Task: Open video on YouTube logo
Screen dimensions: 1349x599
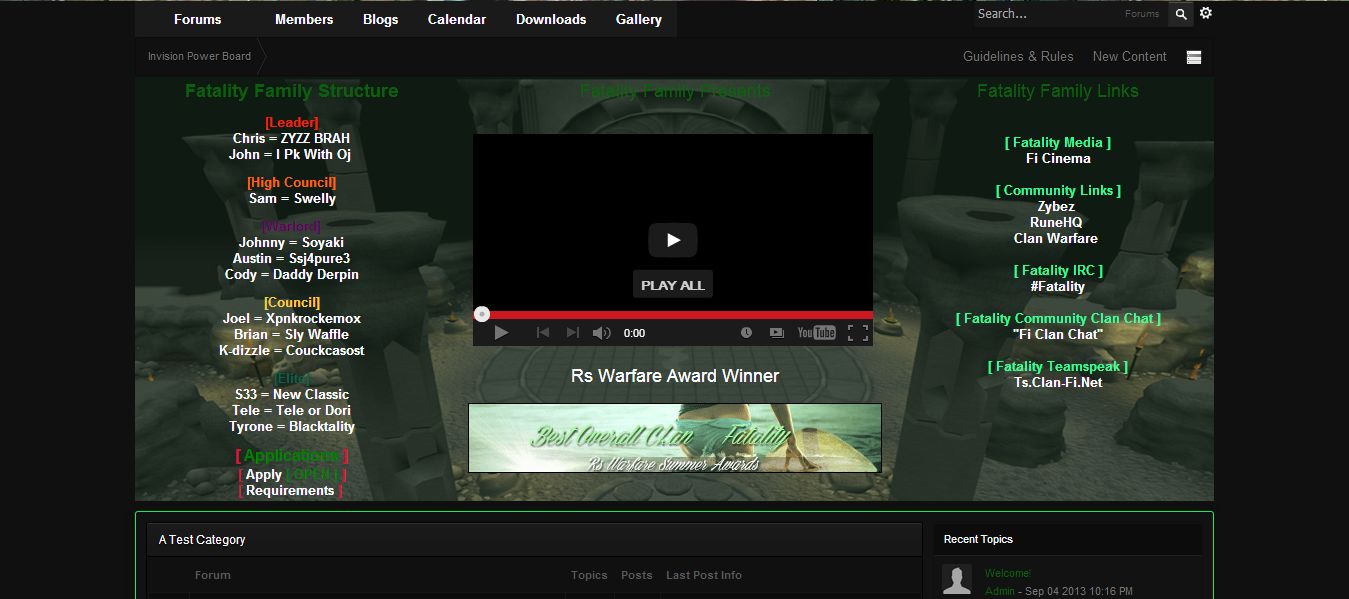Action: pyautogui.click(x=816, y=333)
